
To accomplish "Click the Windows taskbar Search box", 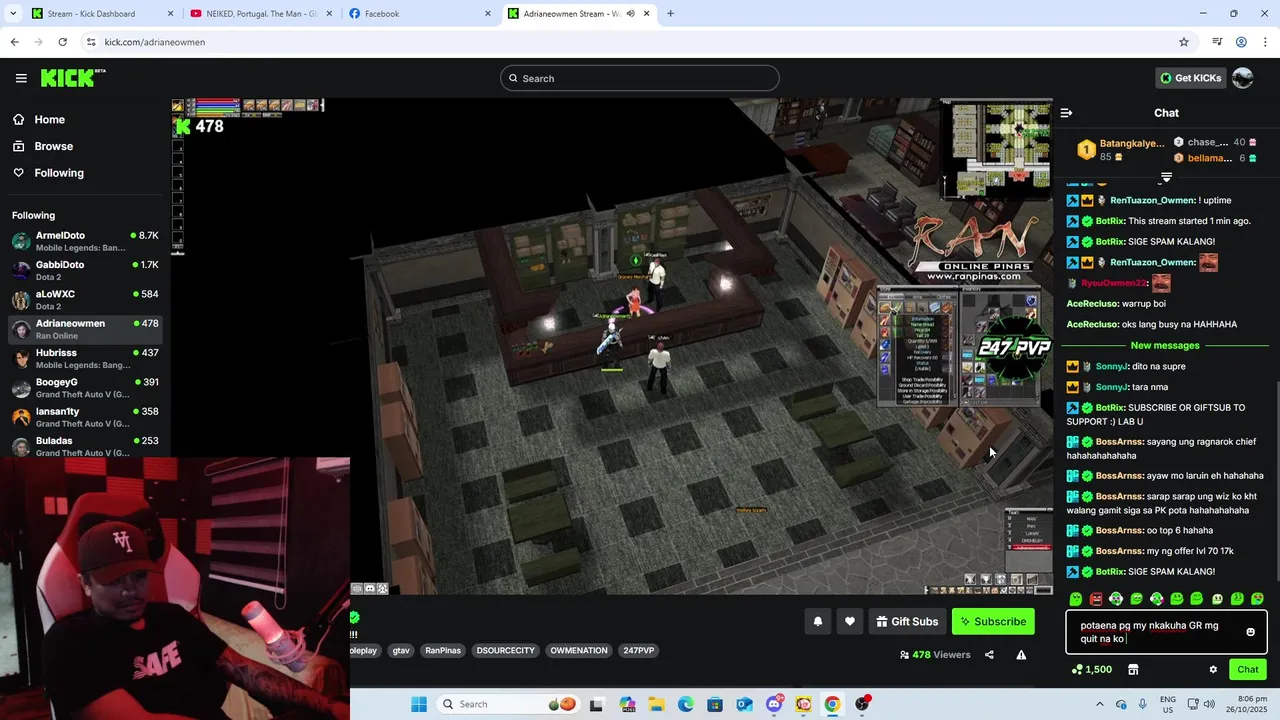I will 509,704.
